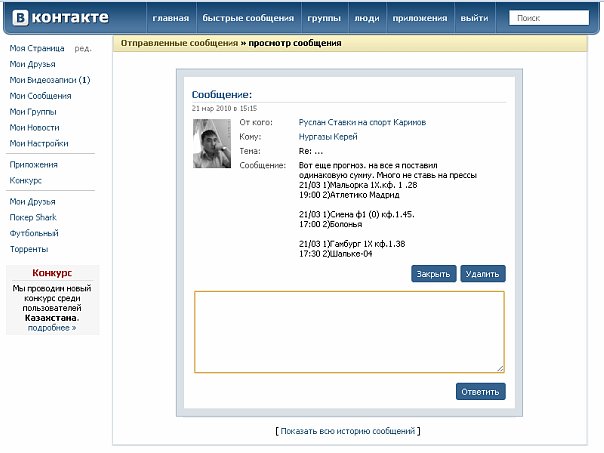604x453 pixels.
Task: Click выйти to log out
Action: tap(474, 19)
